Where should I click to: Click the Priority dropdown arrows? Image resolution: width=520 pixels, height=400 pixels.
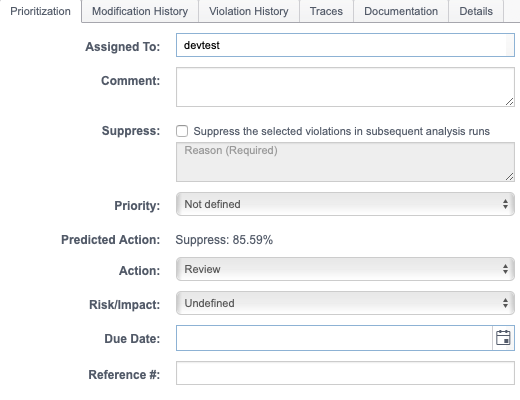tap(505, 204)
